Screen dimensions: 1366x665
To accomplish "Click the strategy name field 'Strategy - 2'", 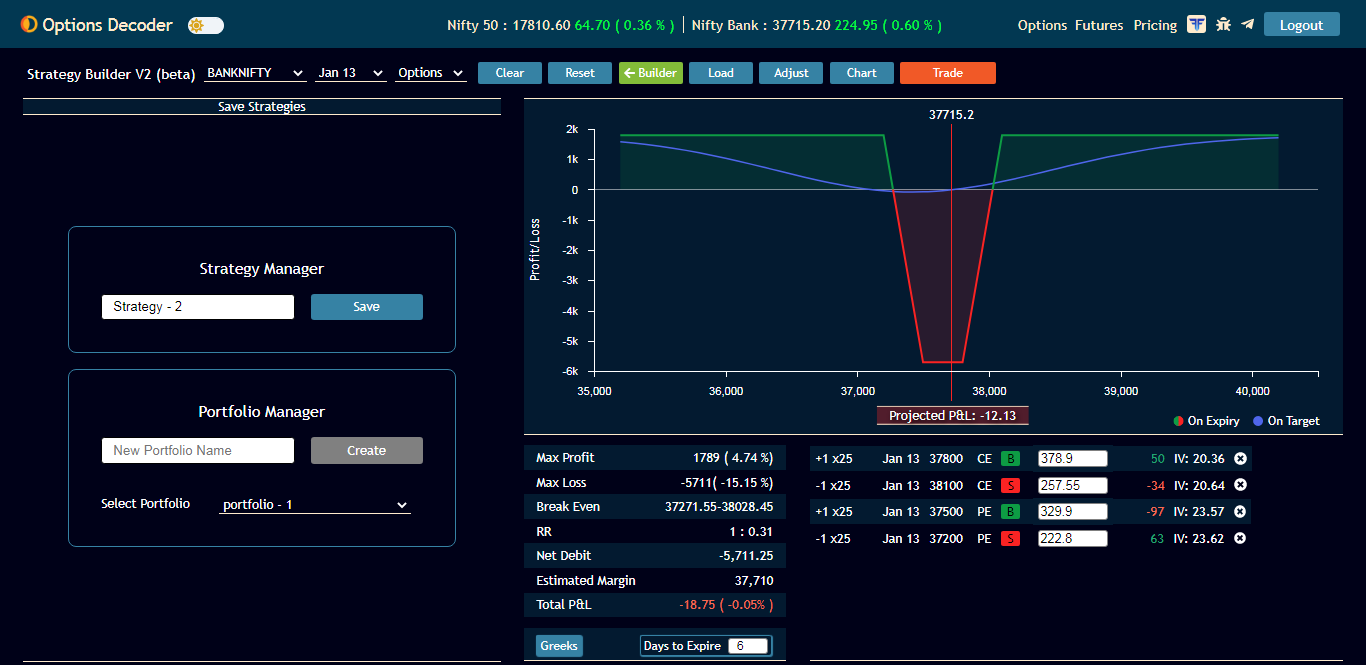I will (x=198, y=307).
